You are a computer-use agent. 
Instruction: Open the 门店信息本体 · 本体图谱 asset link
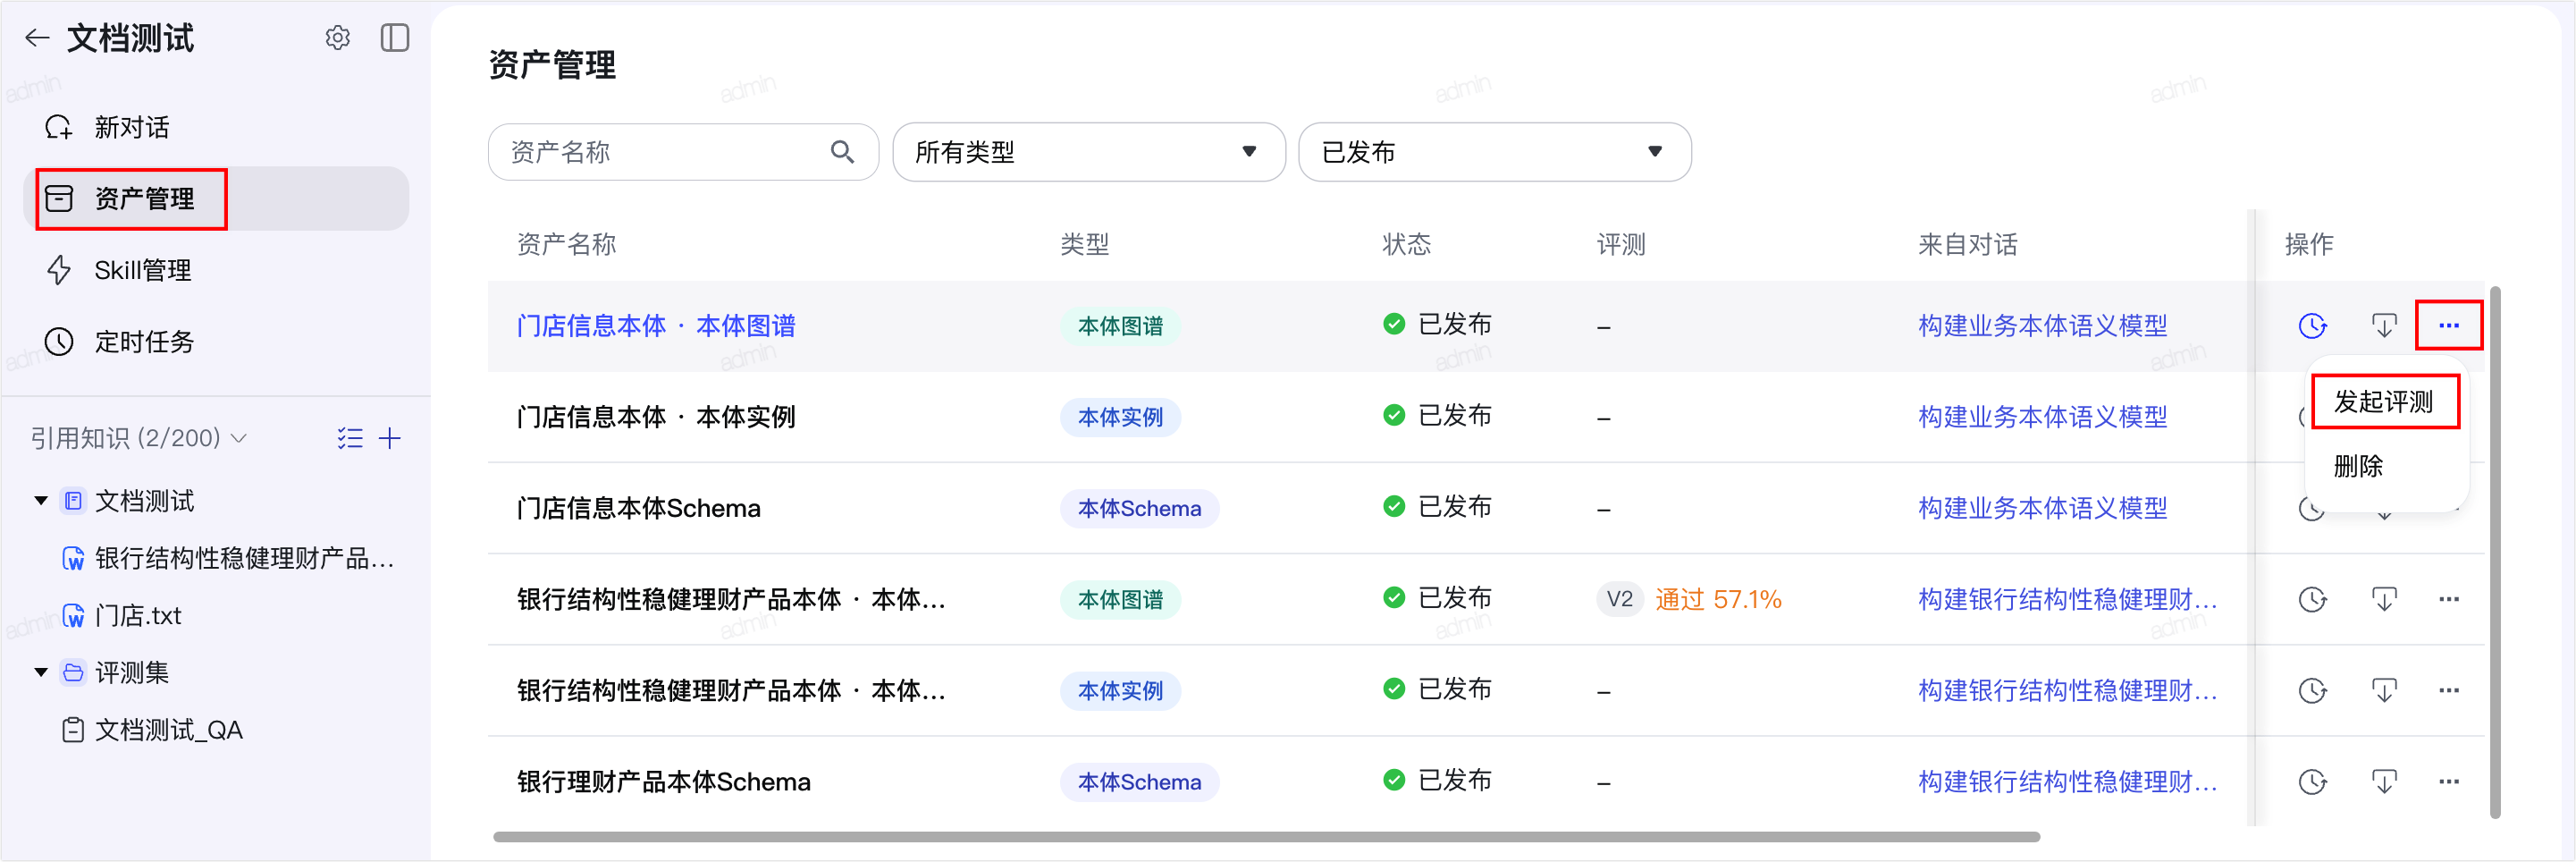click(x=656, y=326)
